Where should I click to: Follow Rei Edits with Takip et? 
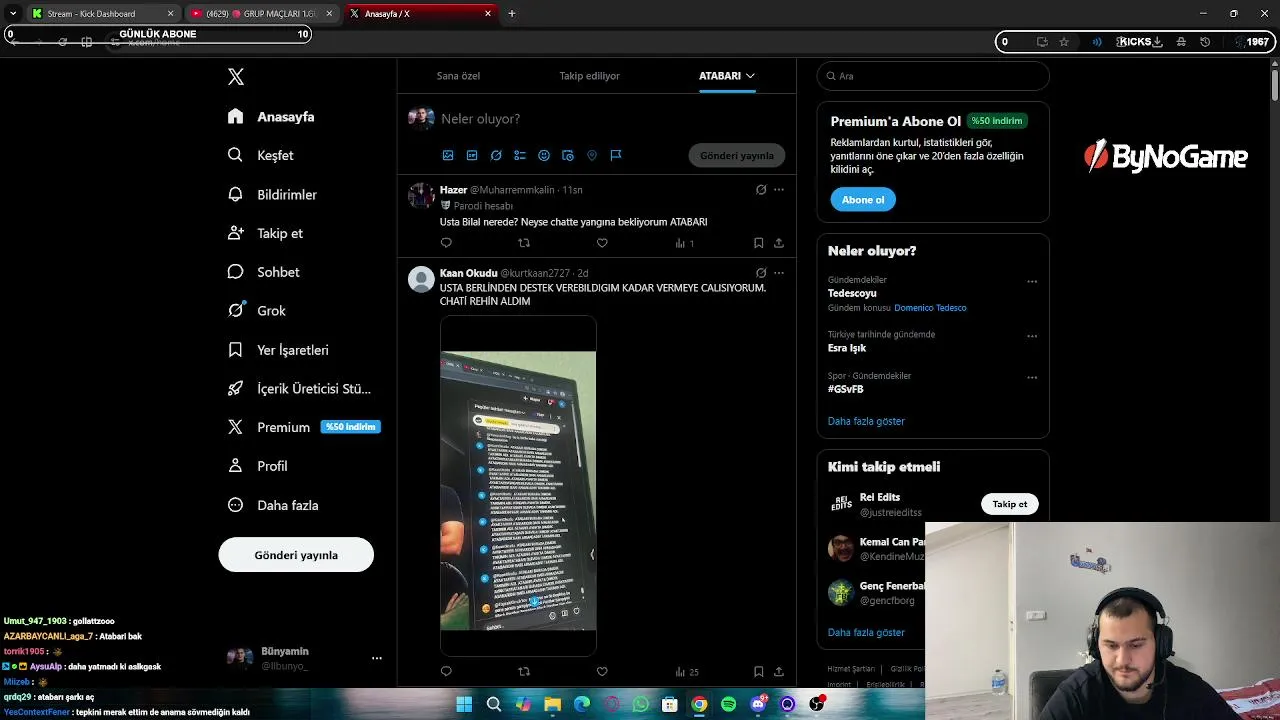[x=1010, y=504]
